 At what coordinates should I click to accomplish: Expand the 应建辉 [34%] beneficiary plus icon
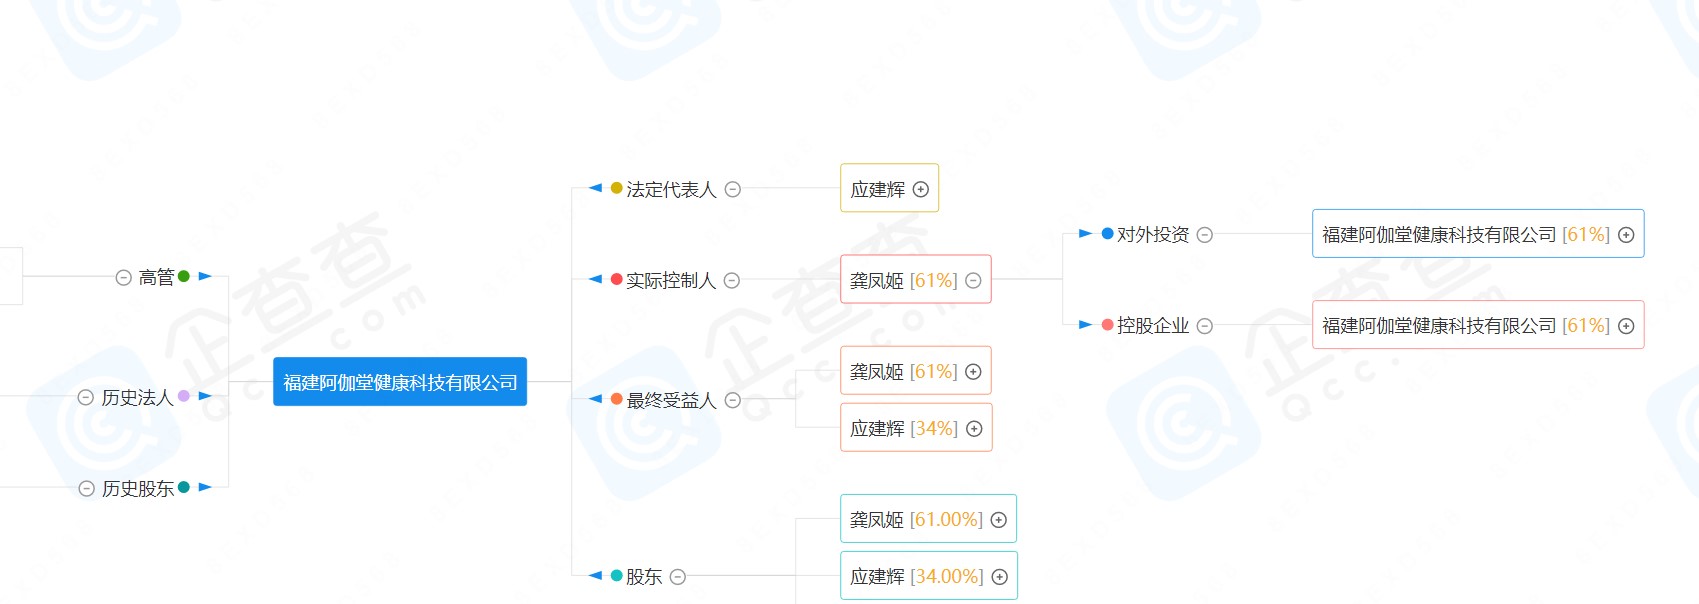tap(974, 429)
